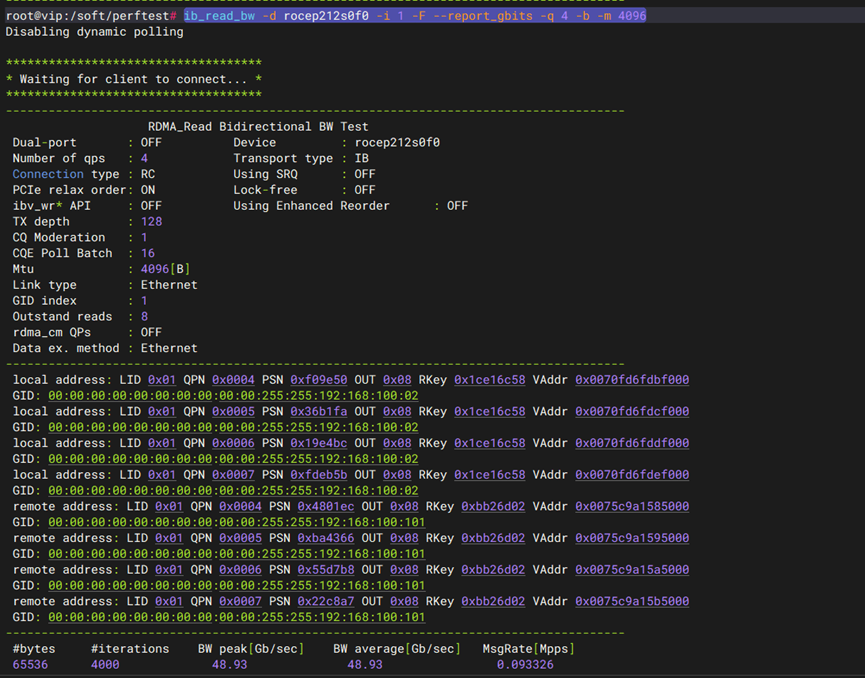Select the VAddr link 0x0075c9a15a5000

pos(631,570)
